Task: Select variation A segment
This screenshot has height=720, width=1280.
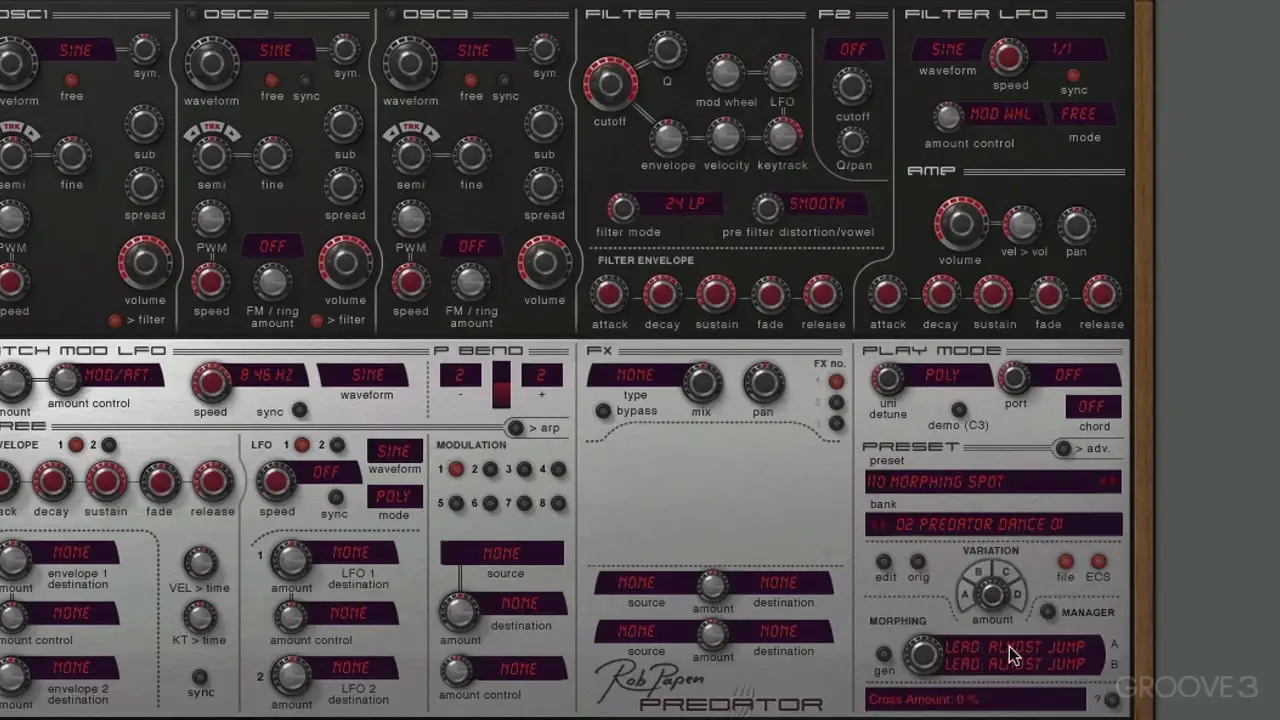Action: [x=966, y=593]
